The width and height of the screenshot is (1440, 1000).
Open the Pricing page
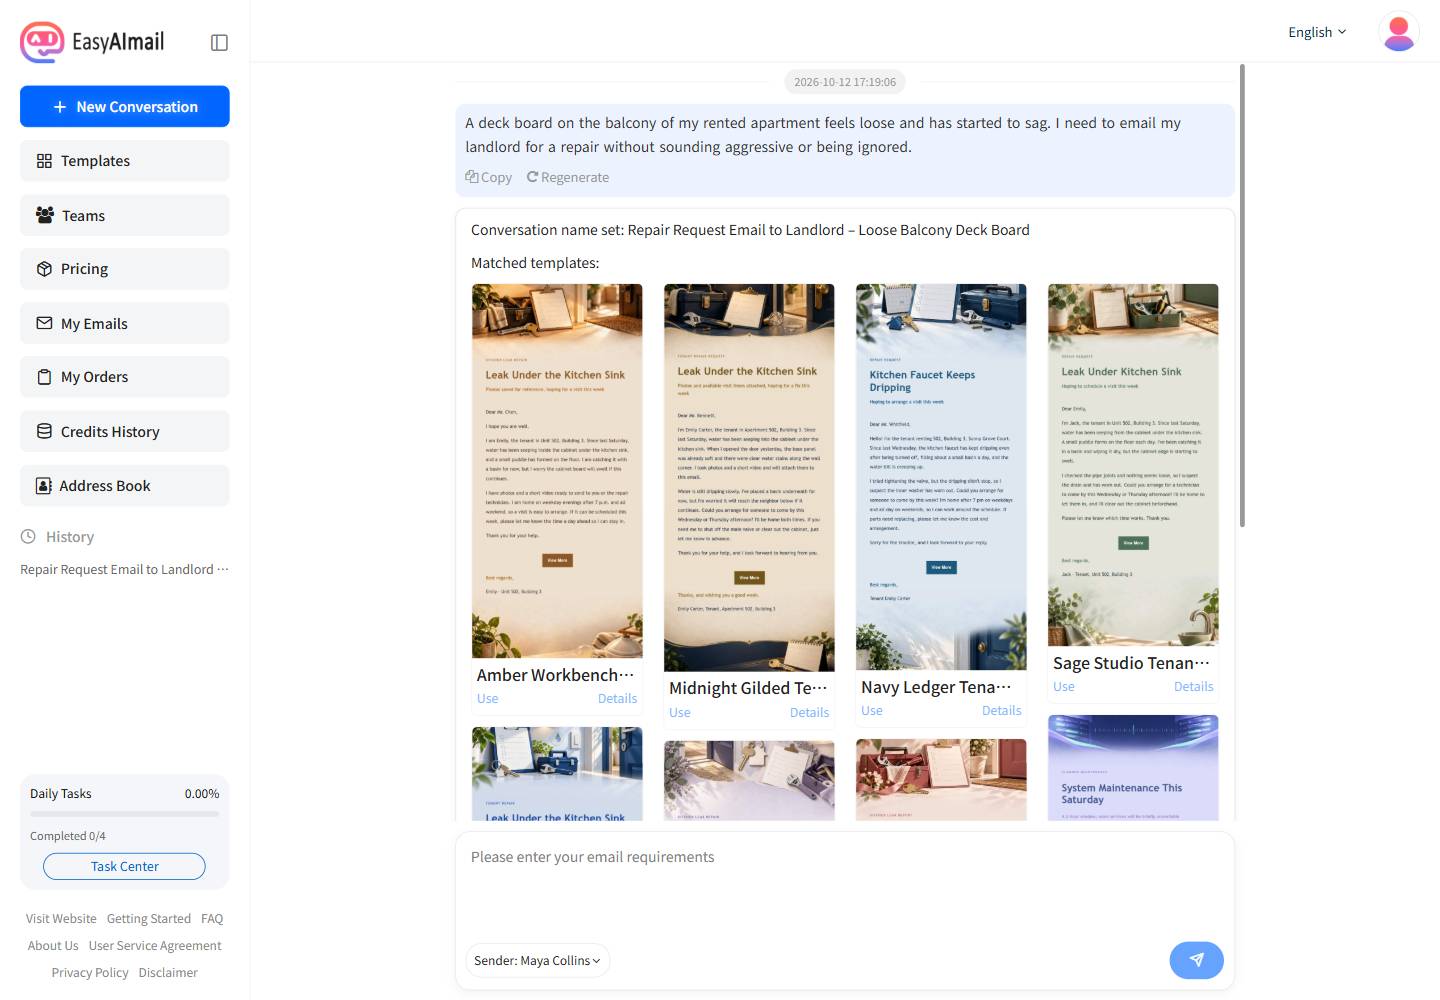pos(125,269)
